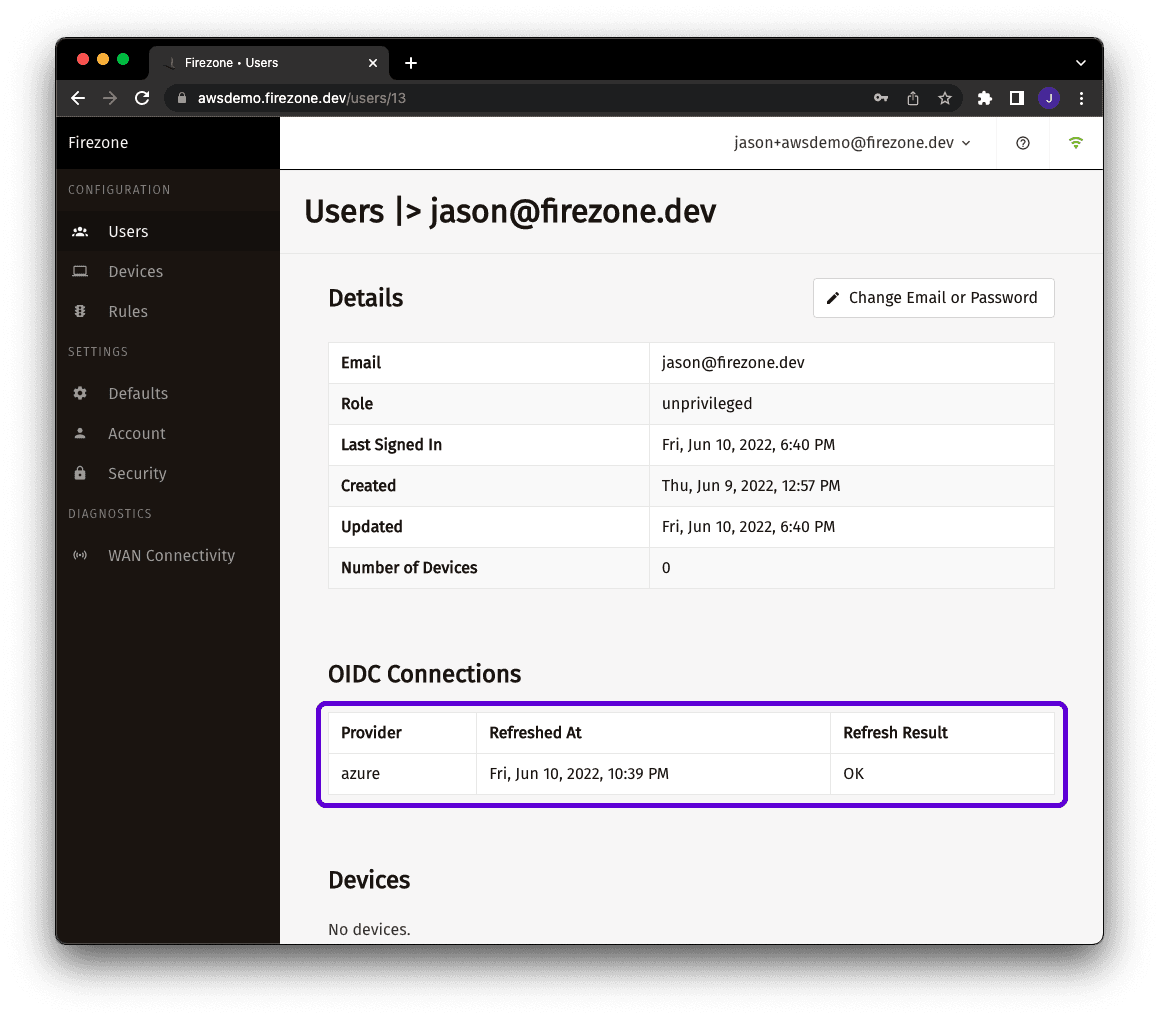The height and width of the screenshot is (1018, 1159).
Task: Open the Devices page via its laptop icon
Action: point(80,271)
